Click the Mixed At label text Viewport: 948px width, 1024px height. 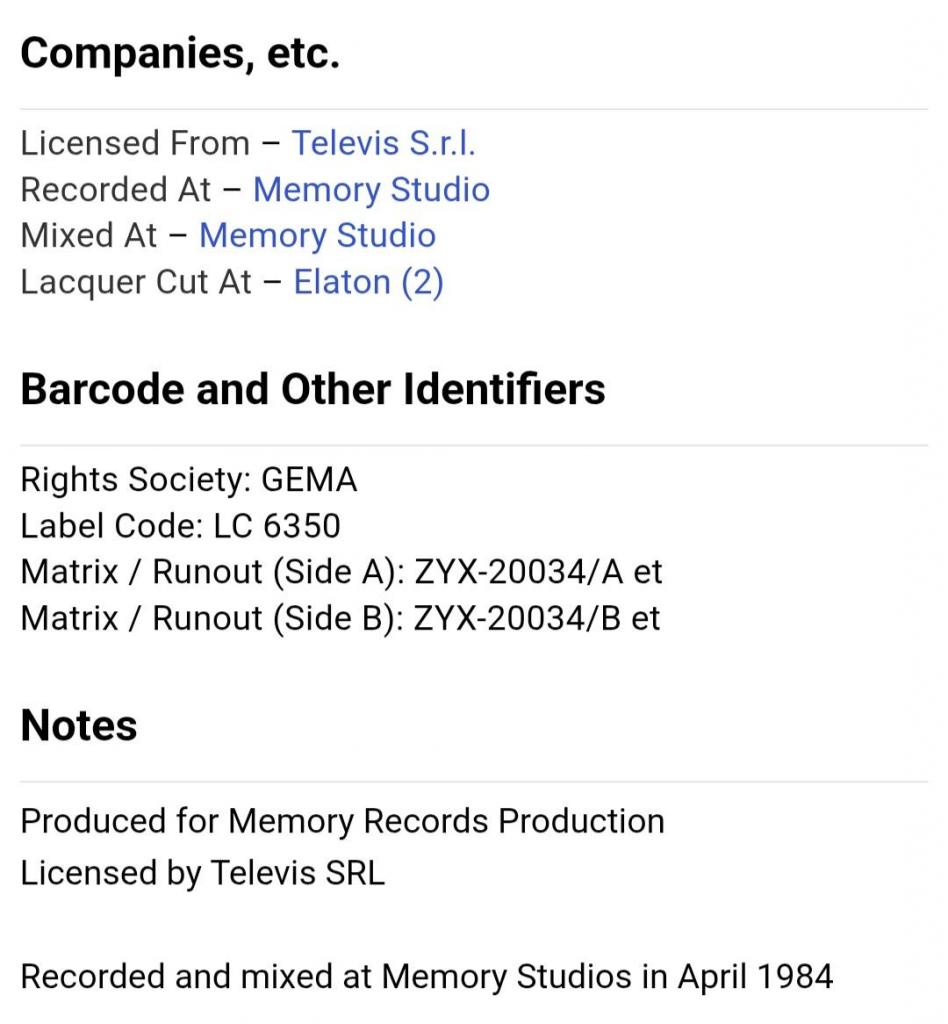89,236
